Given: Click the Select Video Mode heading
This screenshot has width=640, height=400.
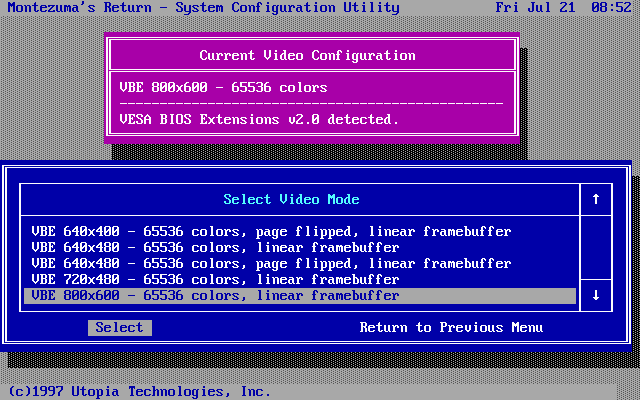Looking at the screenshot, I should 291,199.
